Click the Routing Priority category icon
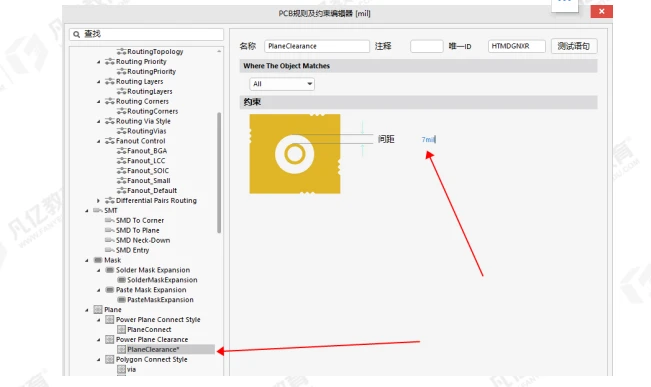651x387 pixels. tap(110, 61)
